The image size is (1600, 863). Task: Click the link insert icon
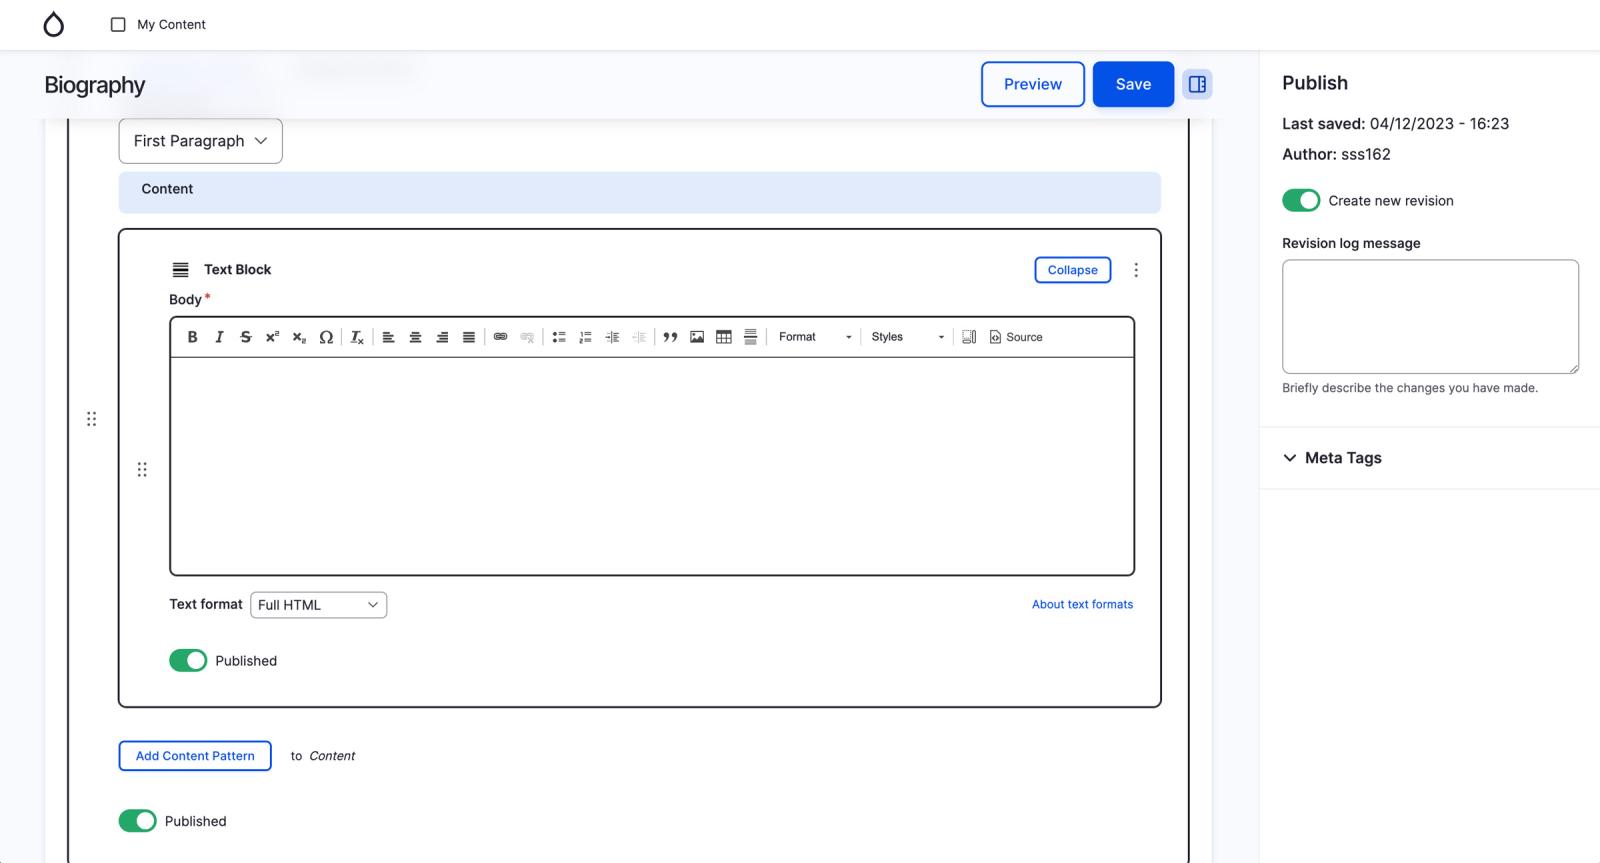(500, 337)
